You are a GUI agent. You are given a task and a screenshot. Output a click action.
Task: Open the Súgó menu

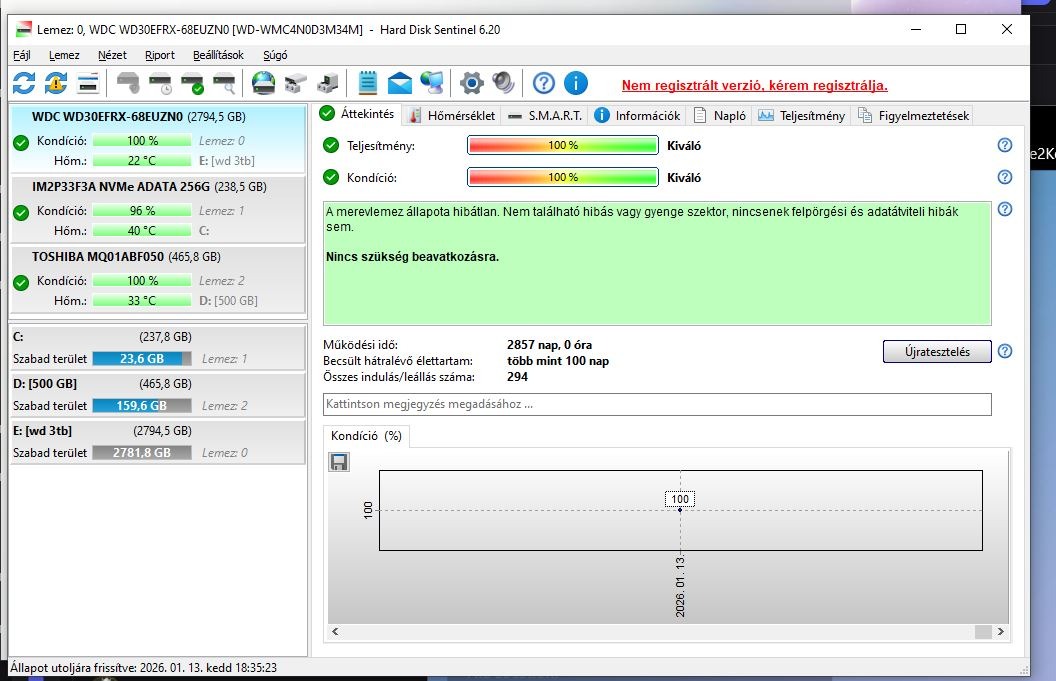point(275,55)
